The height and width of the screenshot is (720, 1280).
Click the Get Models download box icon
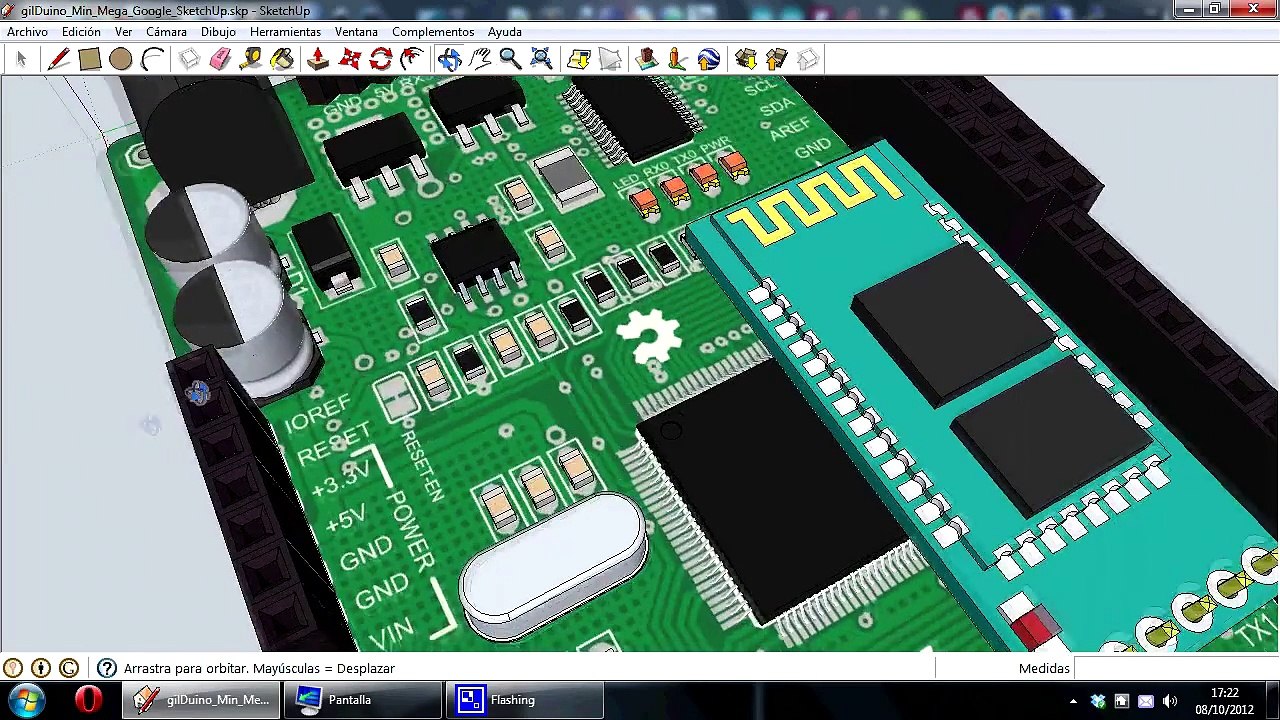(x=745, y=59)
